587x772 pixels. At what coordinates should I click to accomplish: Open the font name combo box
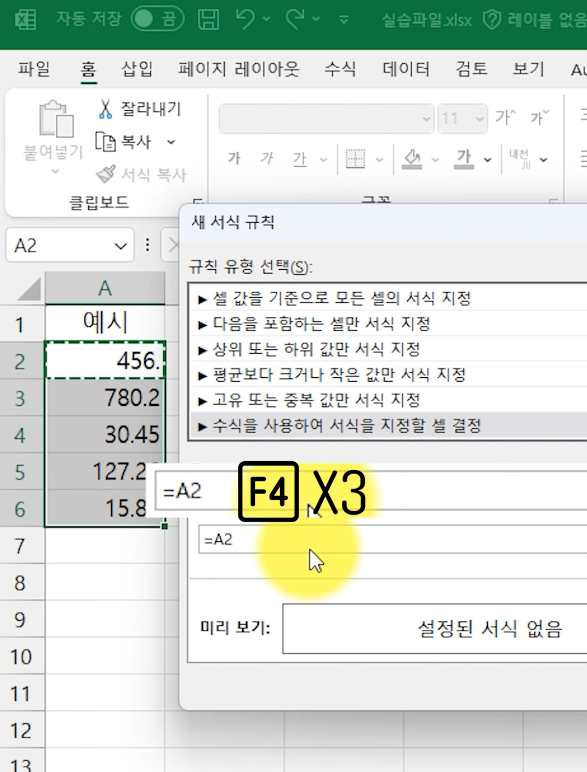point(326,118)
